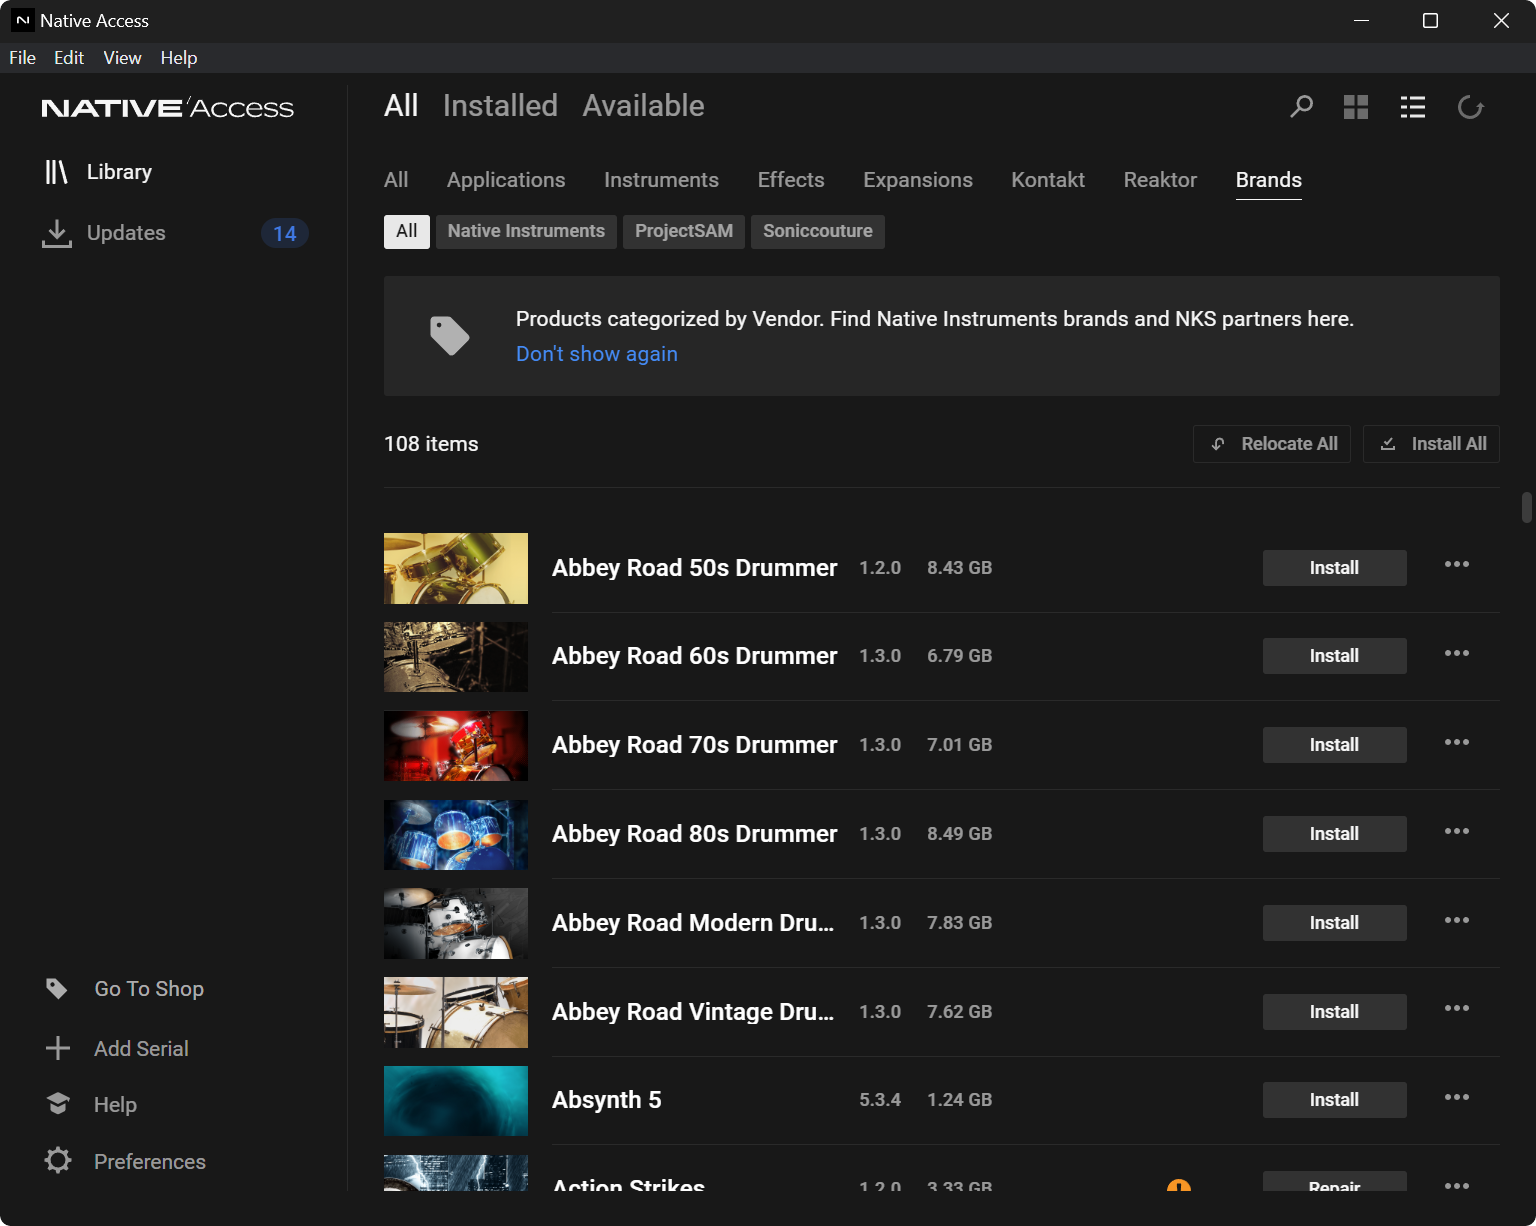The width and height of the screenshot is (1536, 1226).
Task: Click the vertical scrollbar thumb
Action: coord(1527,507)
